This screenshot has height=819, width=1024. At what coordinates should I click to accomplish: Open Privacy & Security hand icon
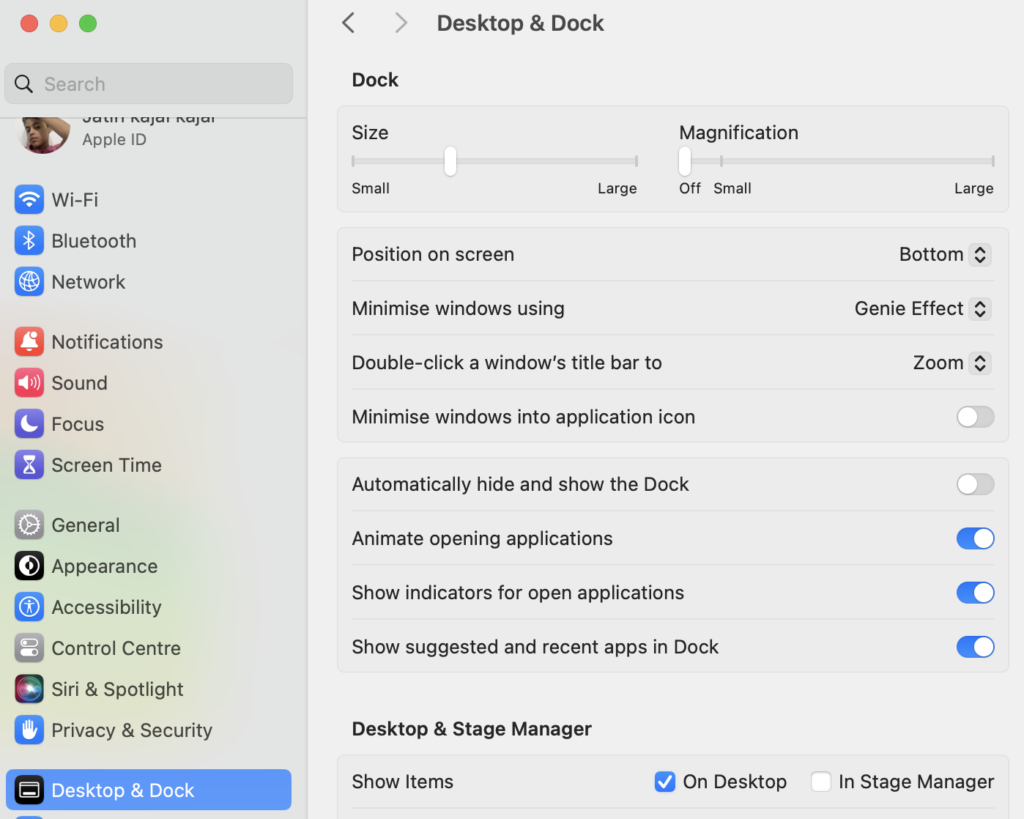coord(29,730)
